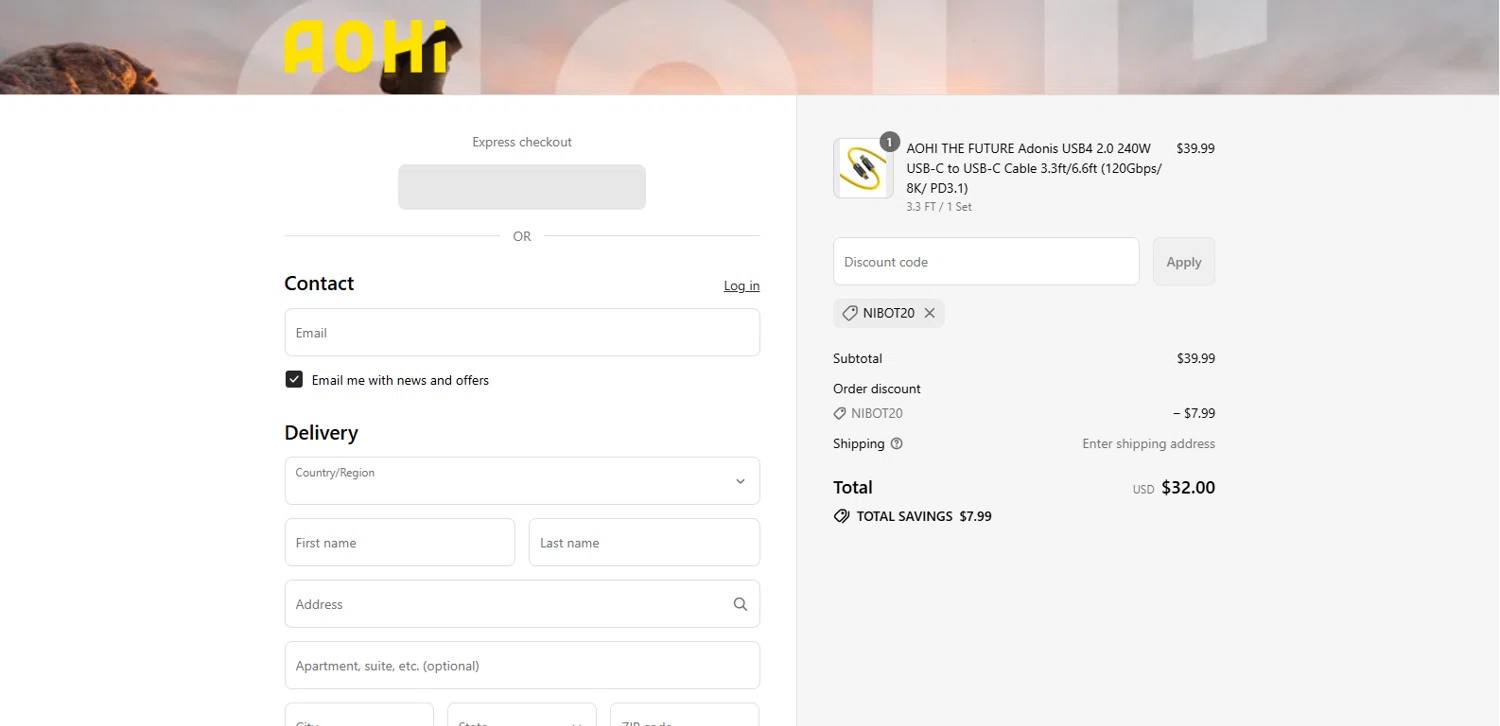Remove the NIBOT20 discount code tag
1500x726 pixels.
click(x=929, y=313)
